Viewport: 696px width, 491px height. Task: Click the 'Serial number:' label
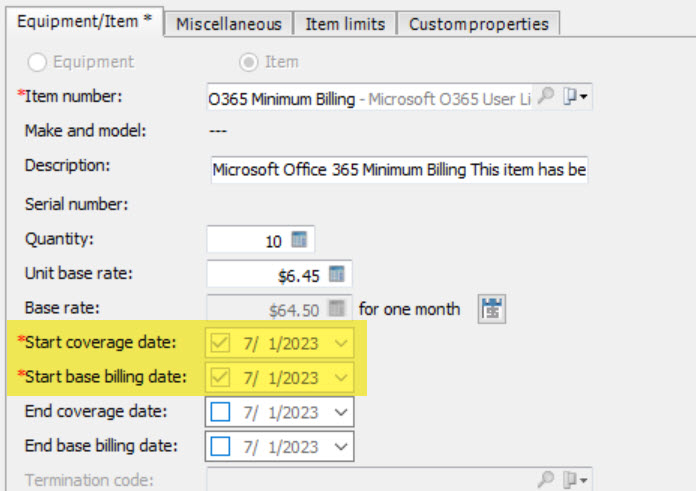(76, 204)
